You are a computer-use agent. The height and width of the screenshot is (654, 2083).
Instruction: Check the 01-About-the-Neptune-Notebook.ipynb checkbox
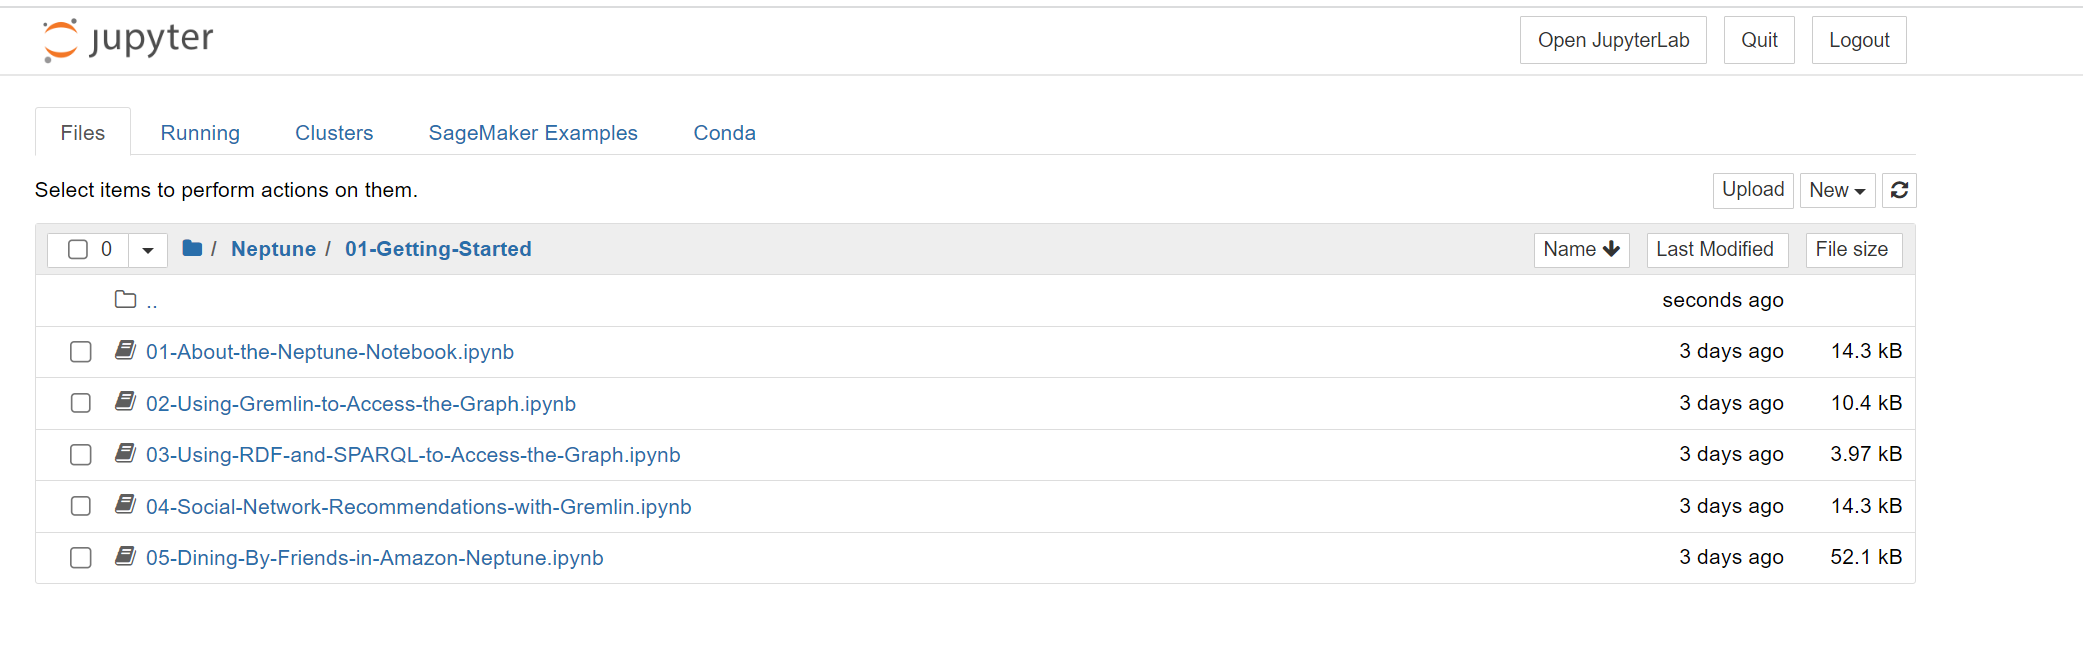(81, 352)
